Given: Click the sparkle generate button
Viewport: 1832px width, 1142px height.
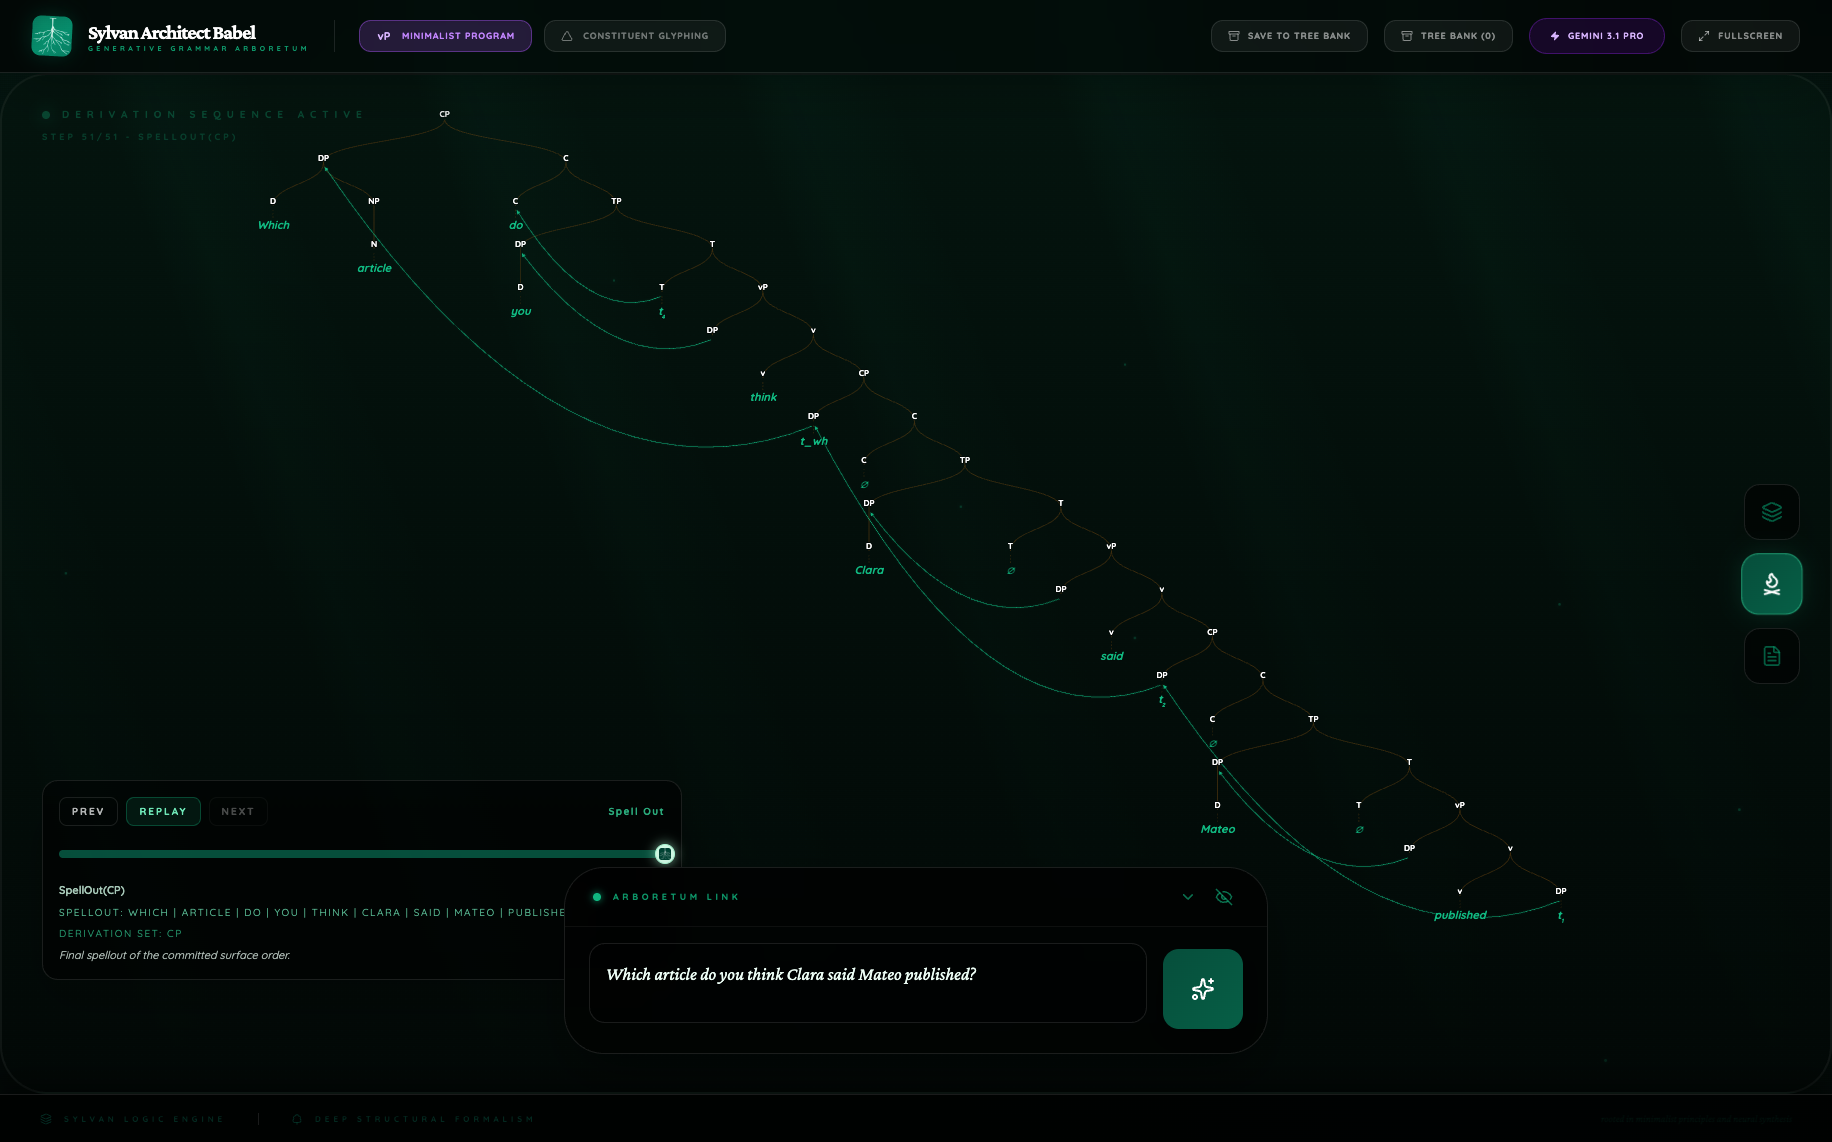Looking at the screenshot, I should pyautogui.click(x=1202, y=989).
